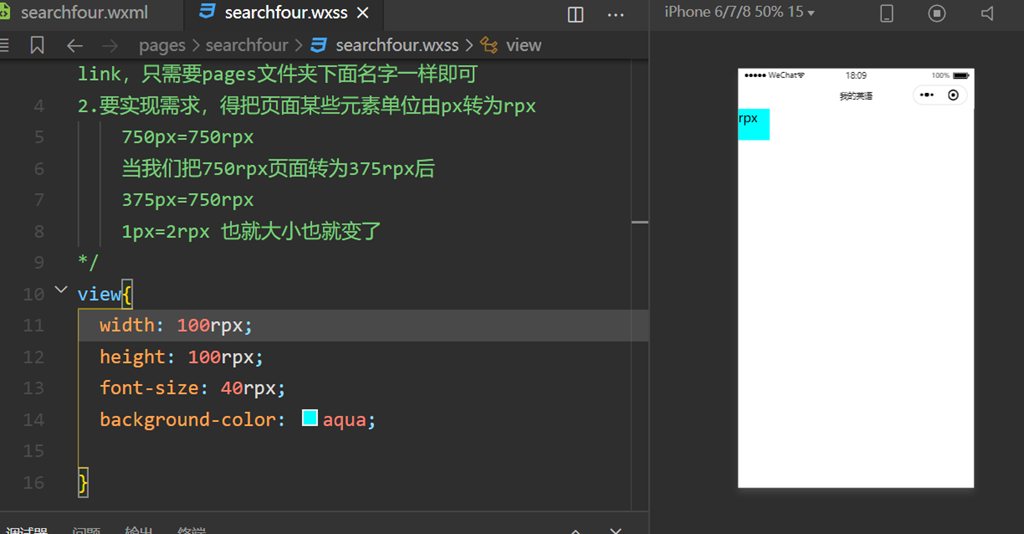Collapse the view rule fold chevron

pyautogui.click(x=61, y=289)
